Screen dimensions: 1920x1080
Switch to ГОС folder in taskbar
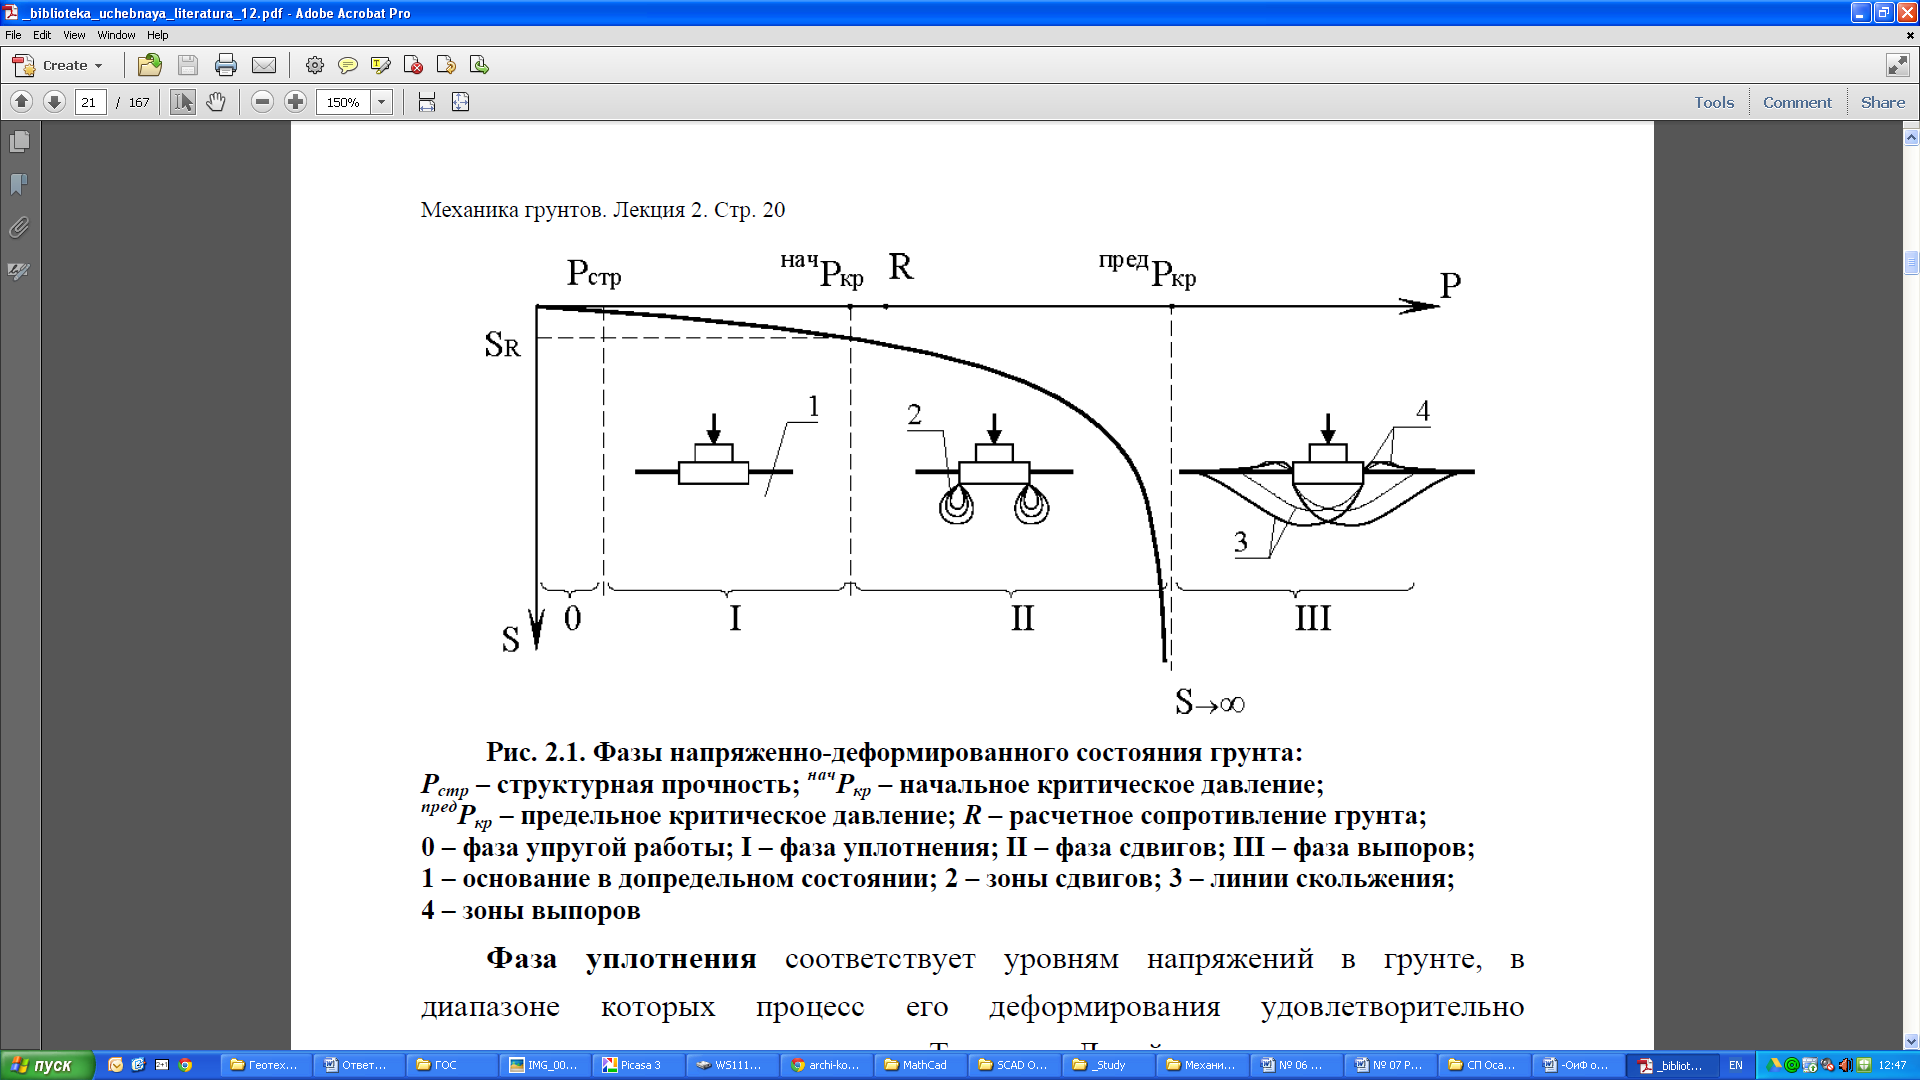click(x=450, y=1065)
